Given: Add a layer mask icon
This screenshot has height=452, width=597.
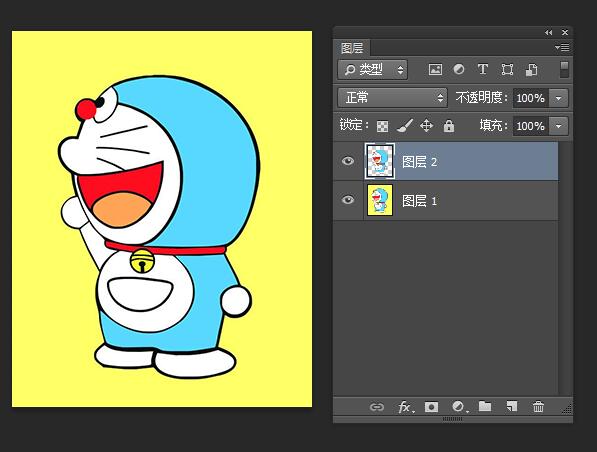Looking at the screenshot, I should [x=431, y=407].
